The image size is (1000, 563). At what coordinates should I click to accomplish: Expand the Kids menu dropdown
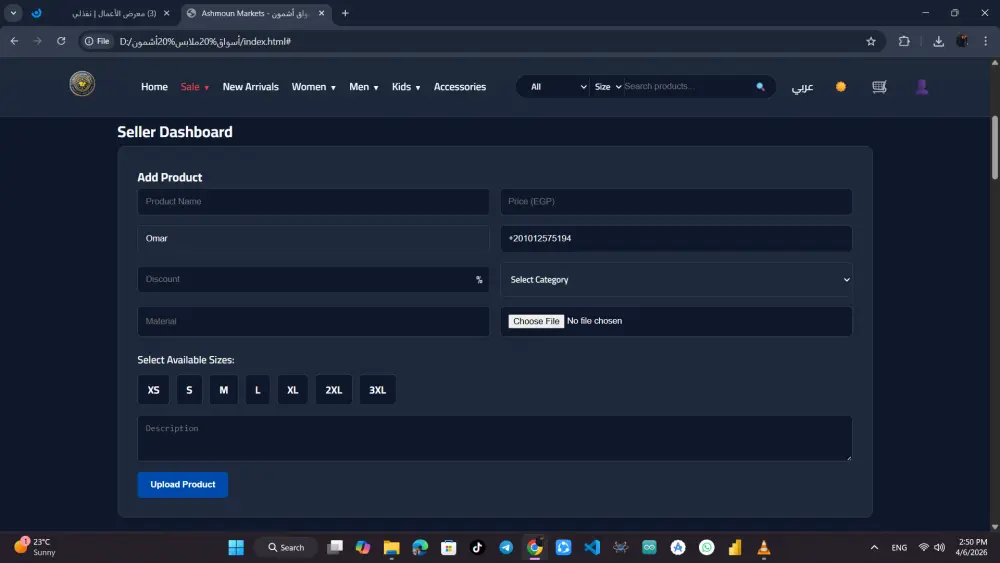406,87
